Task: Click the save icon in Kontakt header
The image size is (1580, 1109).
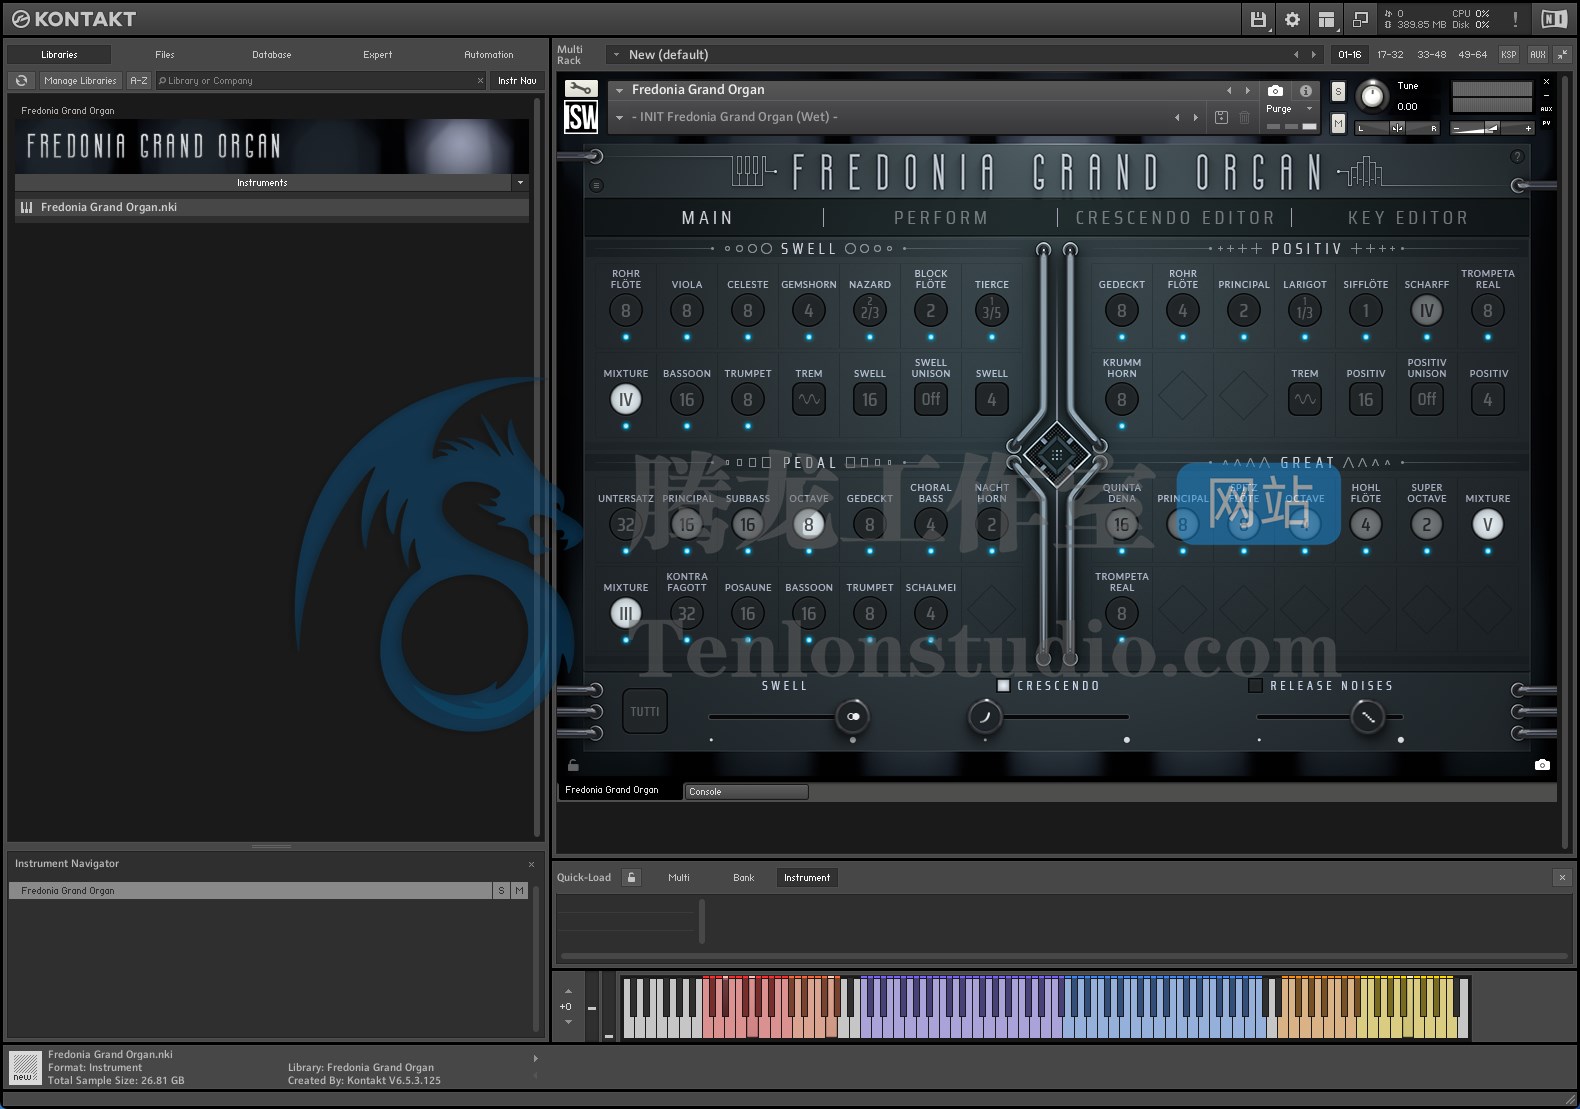Action: pyautogui.click(x=1258, y=19)
